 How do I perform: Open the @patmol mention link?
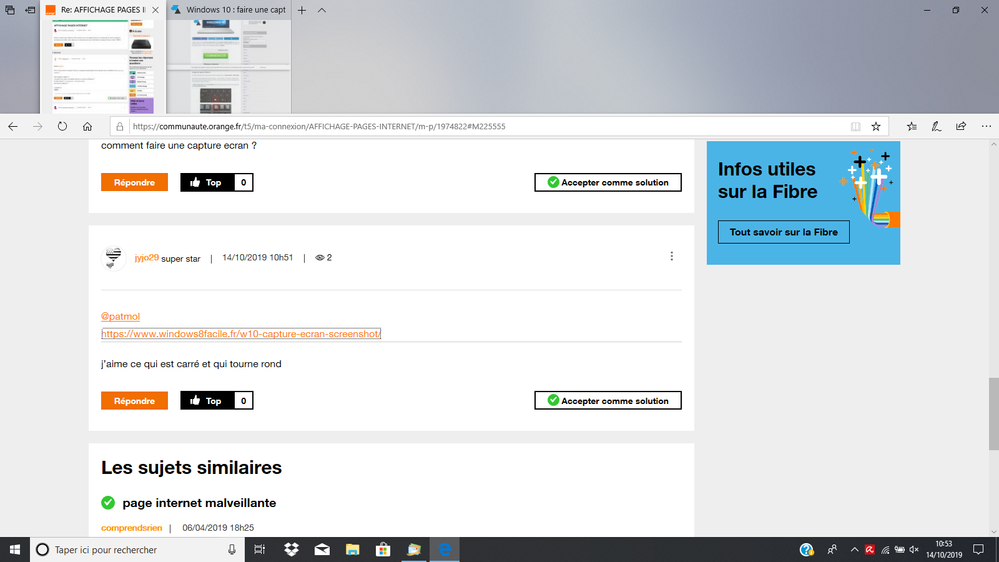click(120, 316)
